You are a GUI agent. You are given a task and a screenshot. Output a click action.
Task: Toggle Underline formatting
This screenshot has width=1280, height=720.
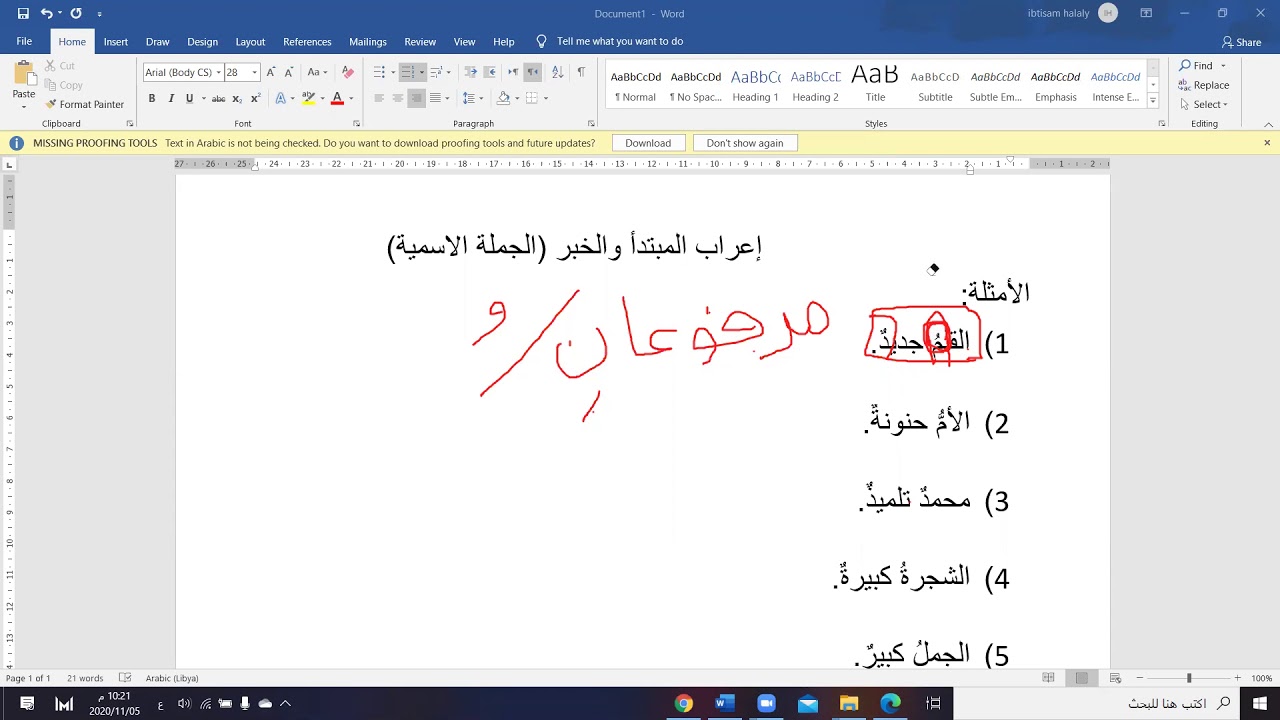pyautogui.click(x=189, y=98)
